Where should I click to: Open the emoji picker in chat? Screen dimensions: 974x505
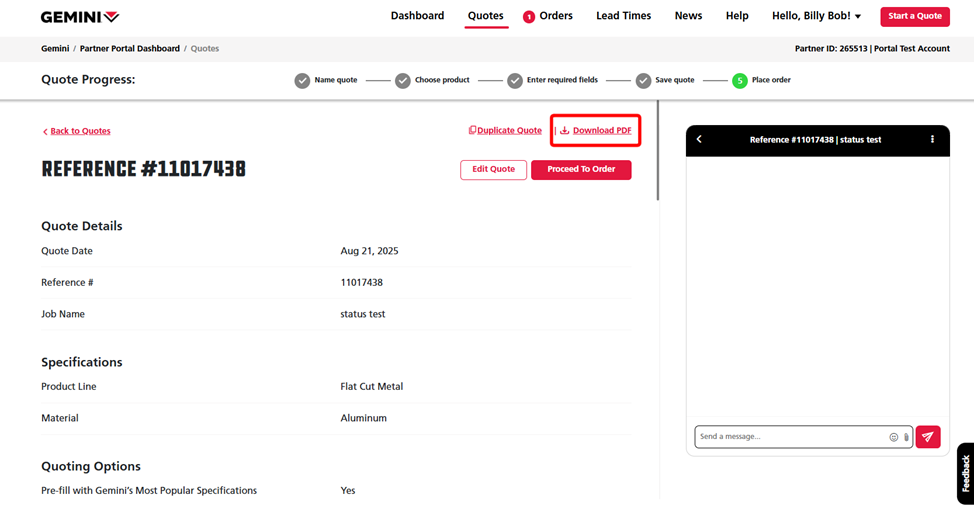893,437
